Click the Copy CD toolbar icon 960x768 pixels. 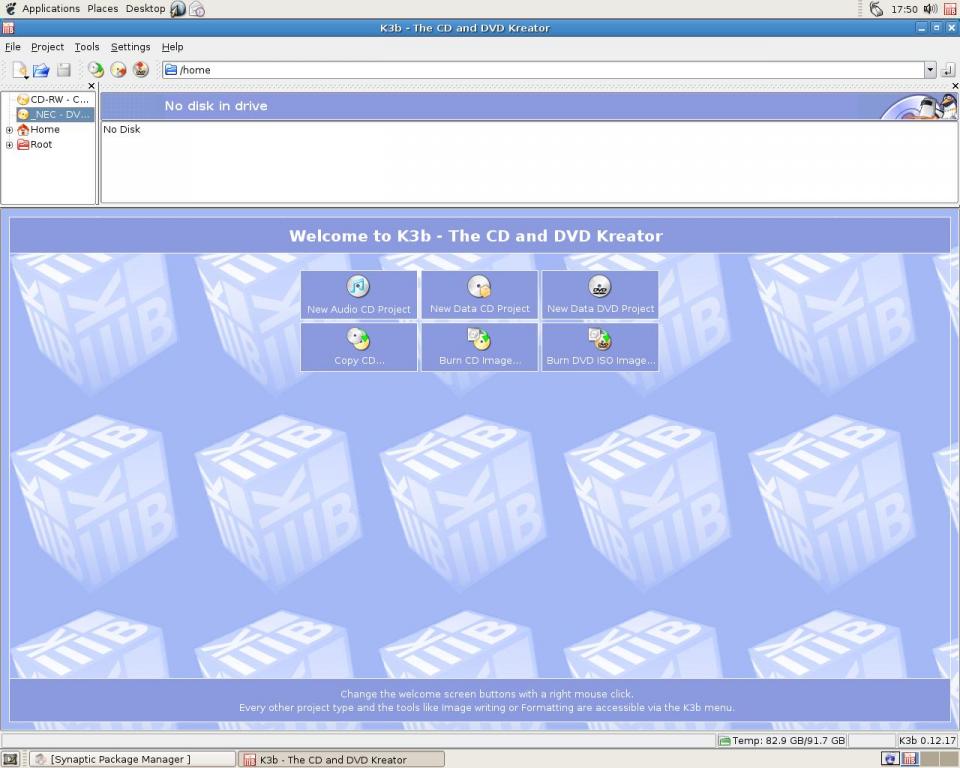(x=96, y=70)
